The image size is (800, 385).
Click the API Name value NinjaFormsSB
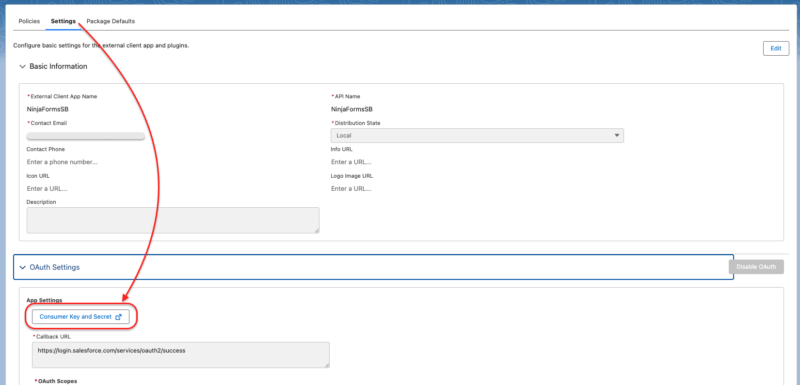pyautogui.click(x=352, y=109)
